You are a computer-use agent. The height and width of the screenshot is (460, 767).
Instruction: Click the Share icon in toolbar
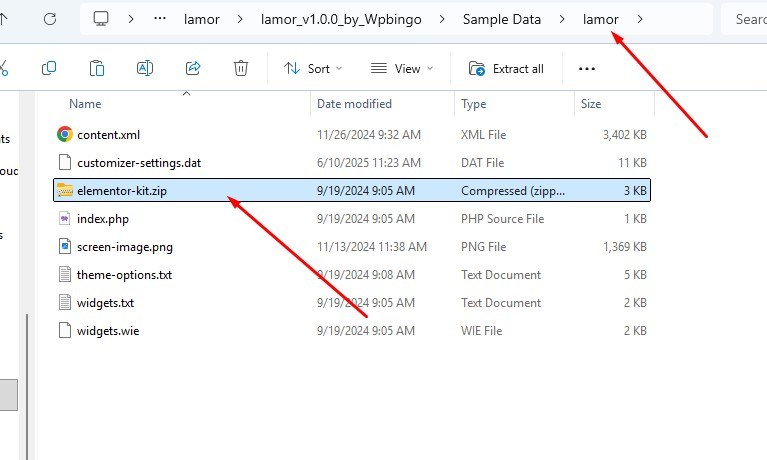point(193,68)
